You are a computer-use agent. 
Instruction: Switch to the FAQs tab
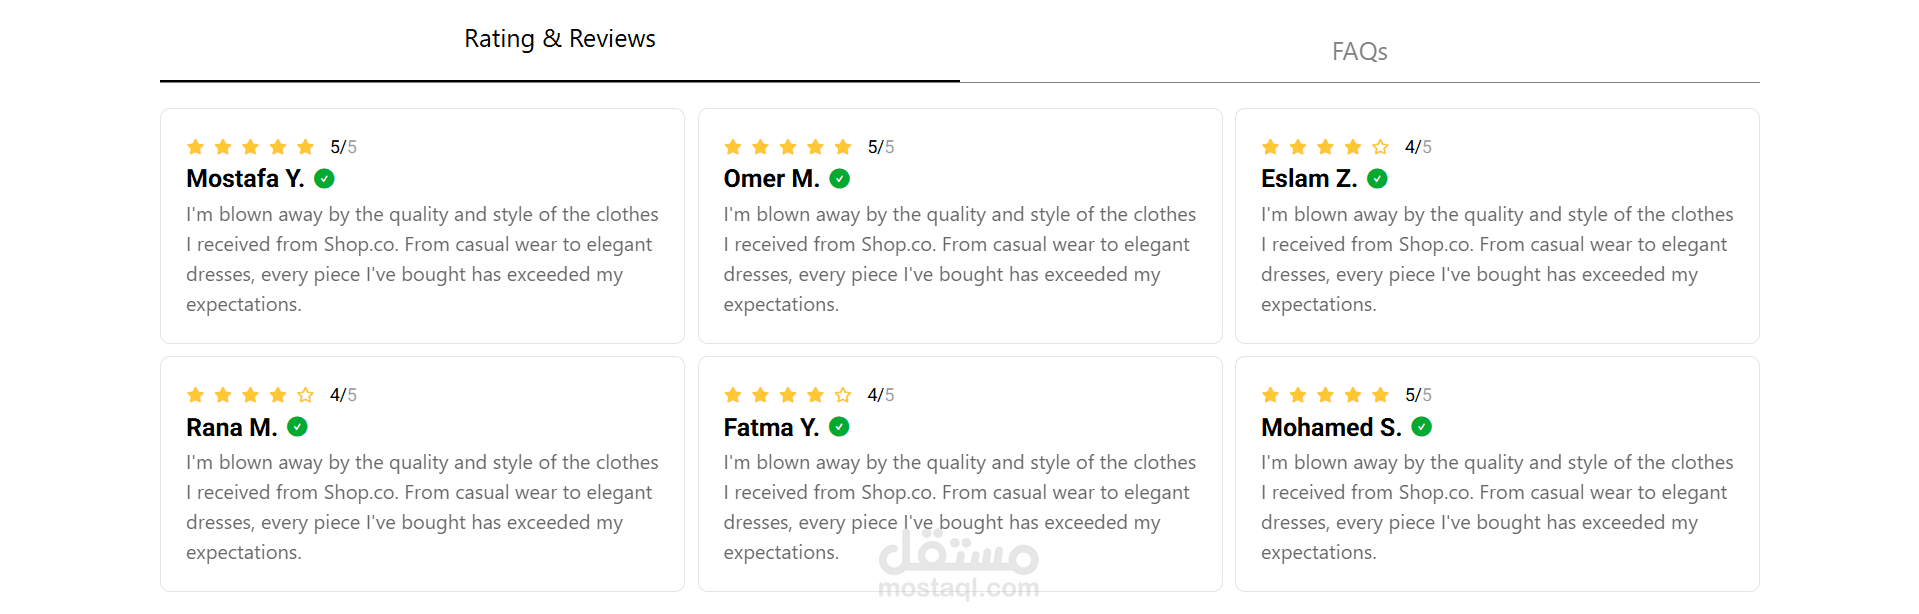click(x=1359, y=51)
